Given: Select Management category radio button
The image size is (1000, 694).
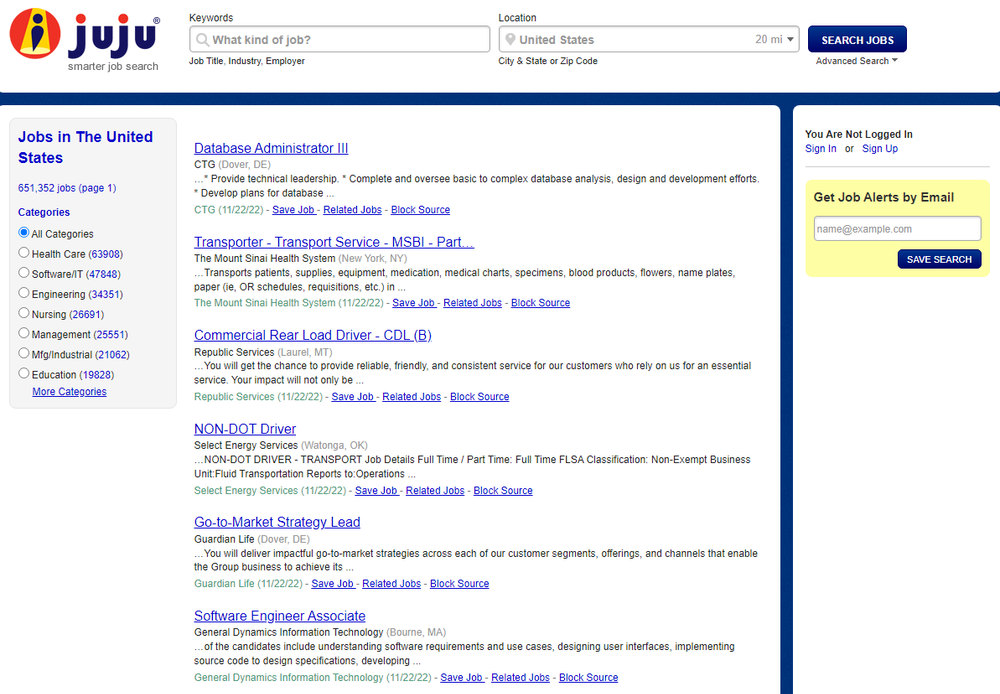Looking at the screenshot, I should click(x=24, y=333).
